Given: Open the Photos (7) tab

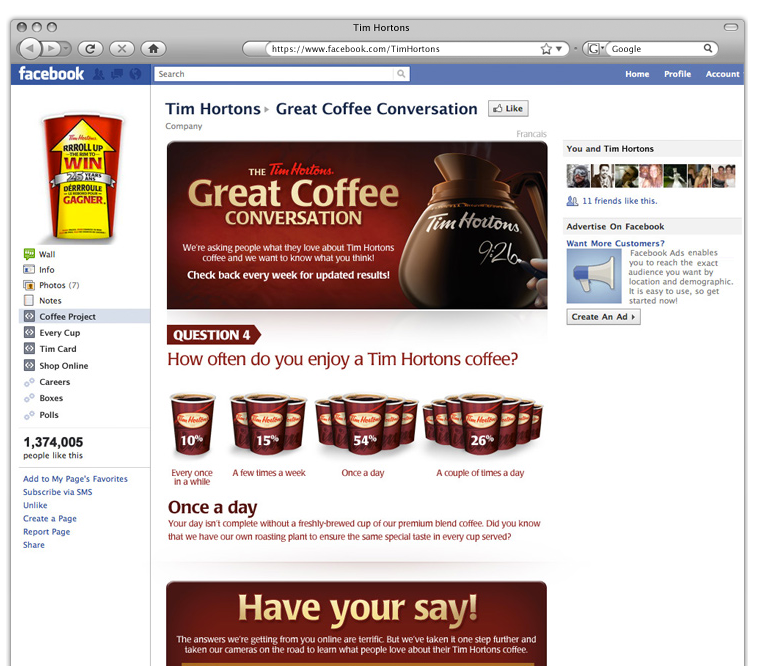Looking at the screenshot, I should coord(59,285).
